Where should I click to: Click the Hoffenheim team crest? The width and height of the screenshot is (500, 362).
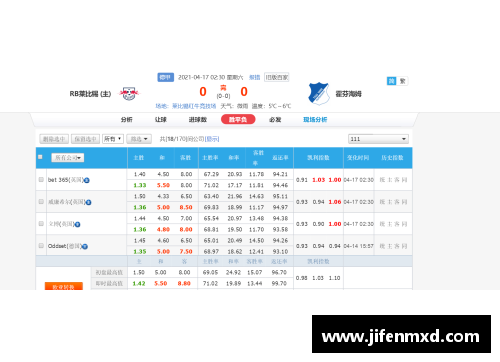point(319,94)
